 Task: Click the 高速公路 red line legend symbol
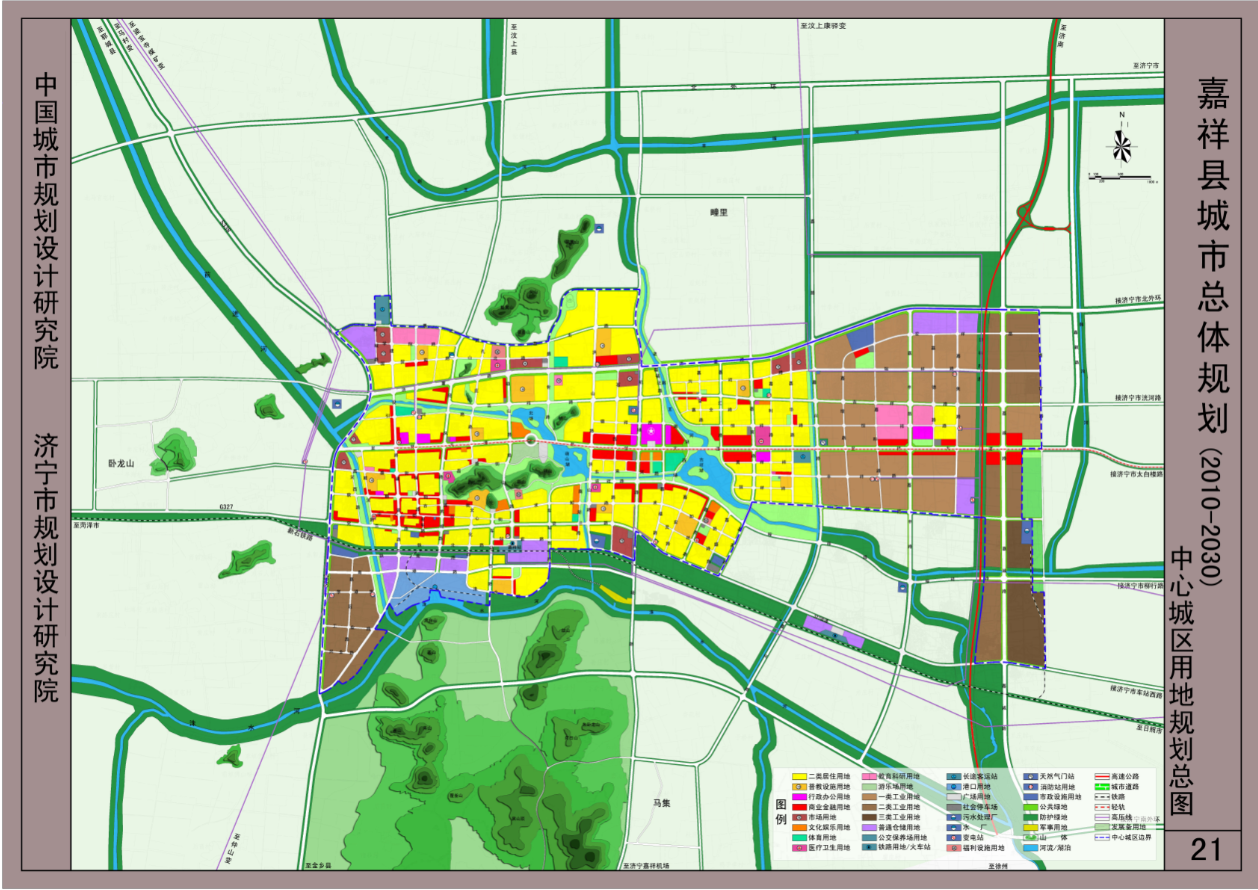click(1102, 776)
